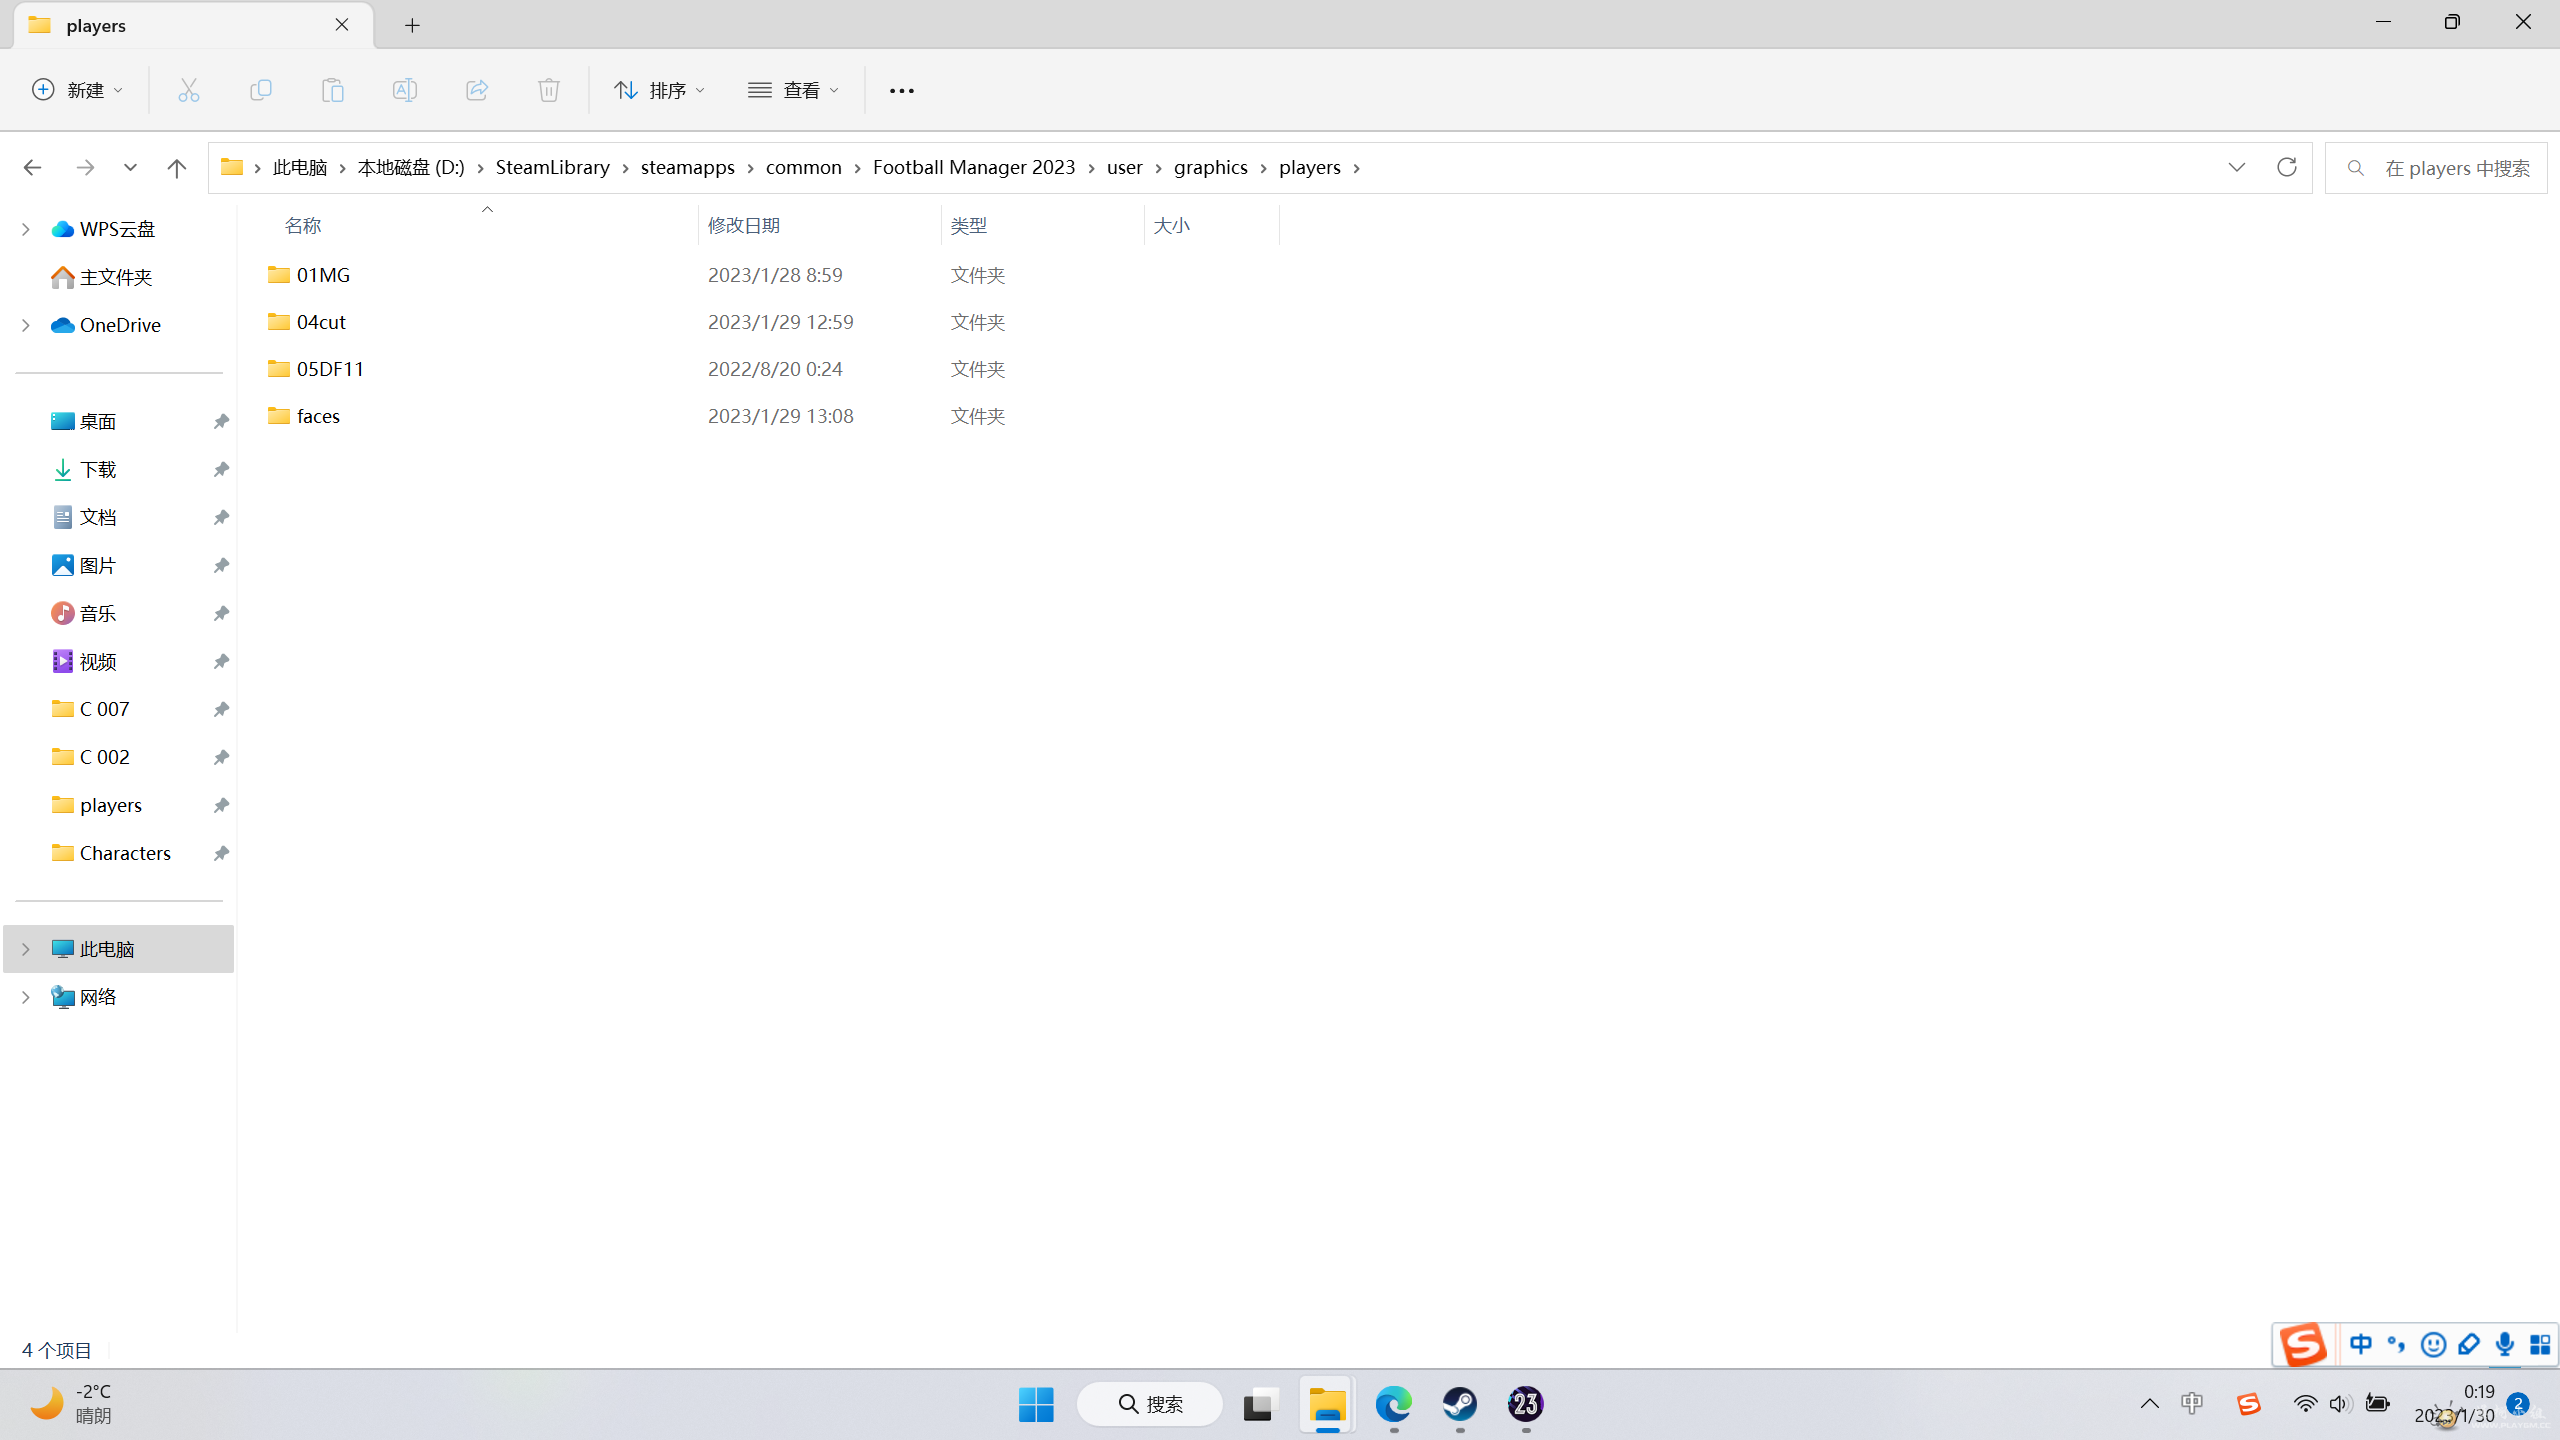Expand address bar history dropdown
Viewport: 2560px width, 1440px height.
2237,167
